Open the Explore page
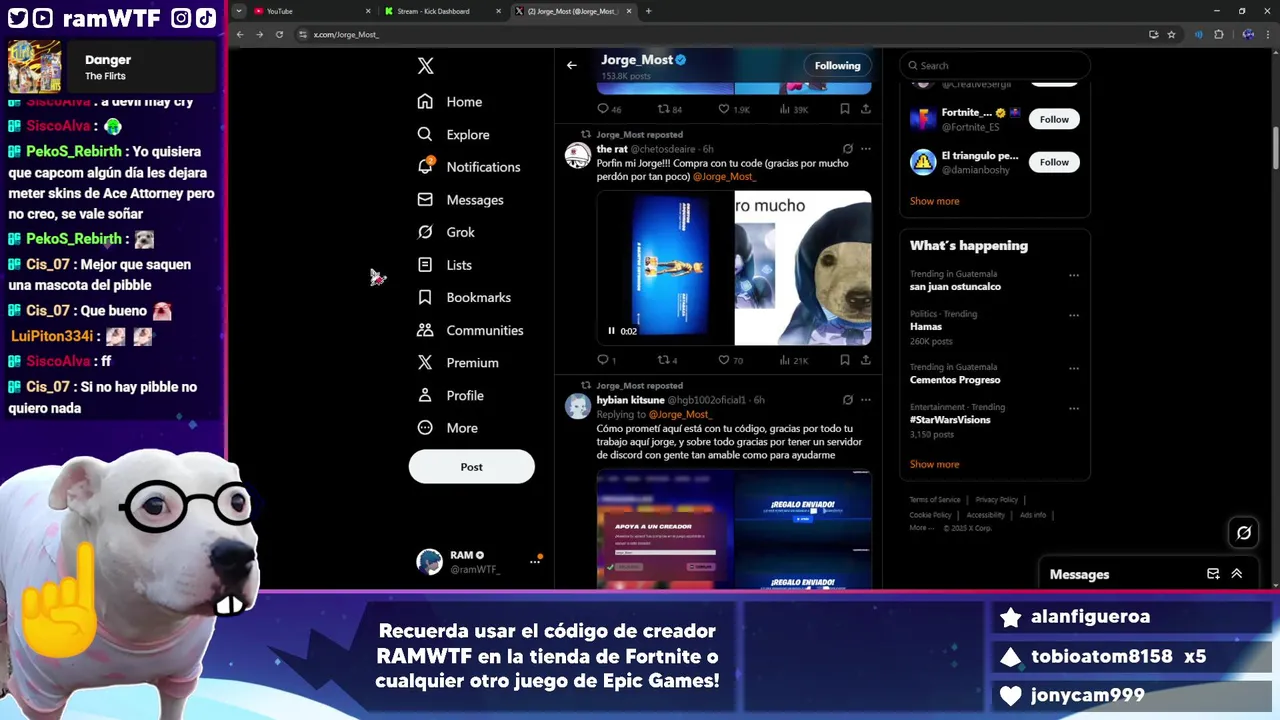The image size is (1280, 720). click(453, 134)
